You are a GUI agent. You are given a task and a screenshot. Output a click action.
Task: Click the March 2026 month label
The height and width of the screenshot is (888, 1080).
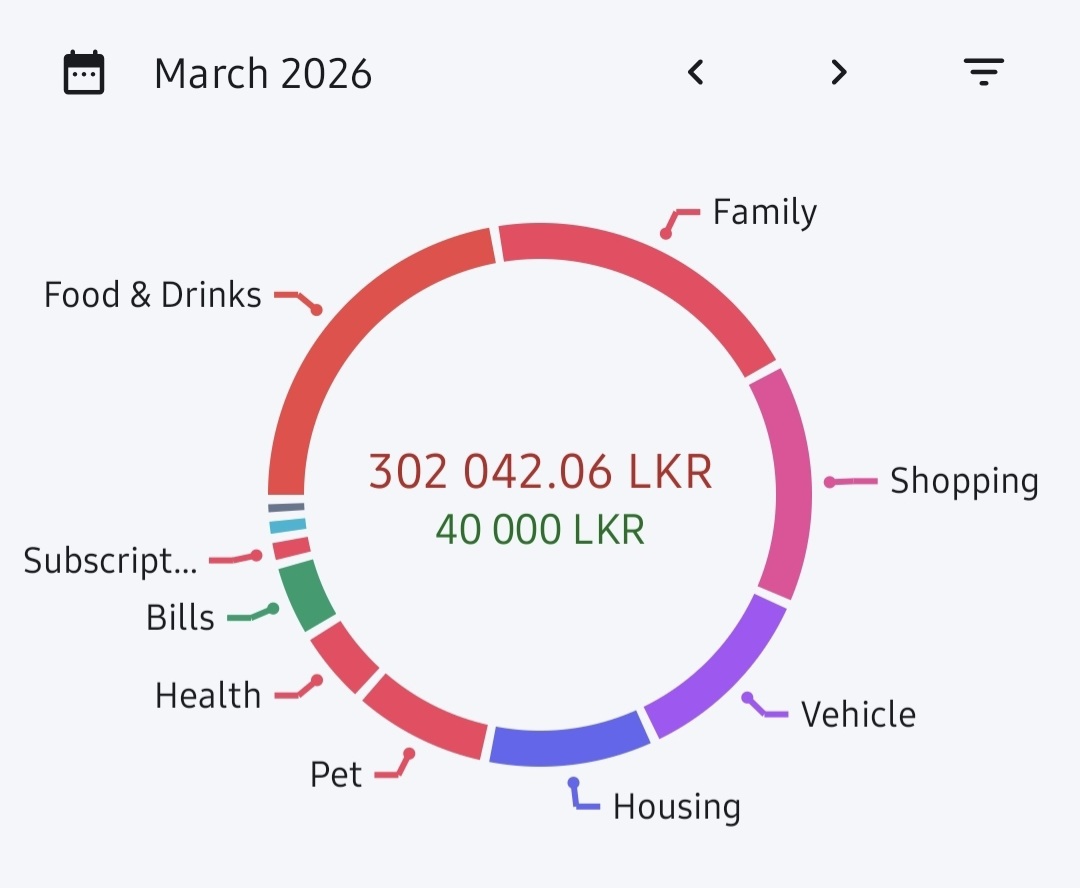pyautogui.click(x=262, y=74)
